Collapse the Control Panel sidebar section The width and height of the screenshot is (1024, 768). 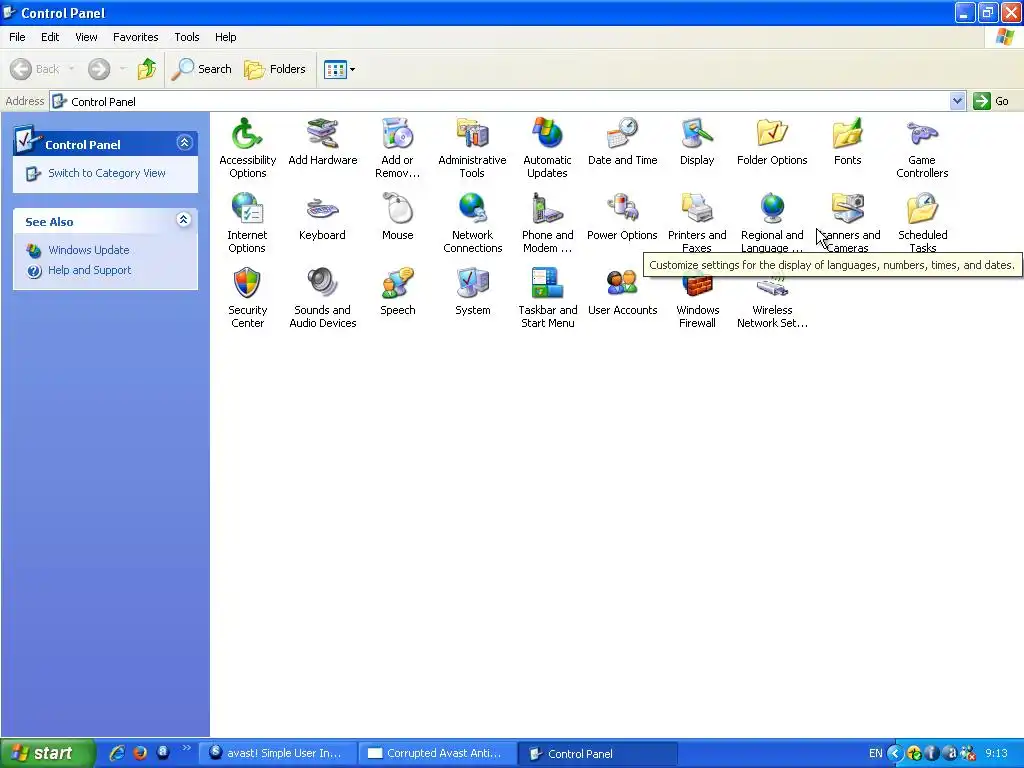pyautogui.click(x=184, y=142)
